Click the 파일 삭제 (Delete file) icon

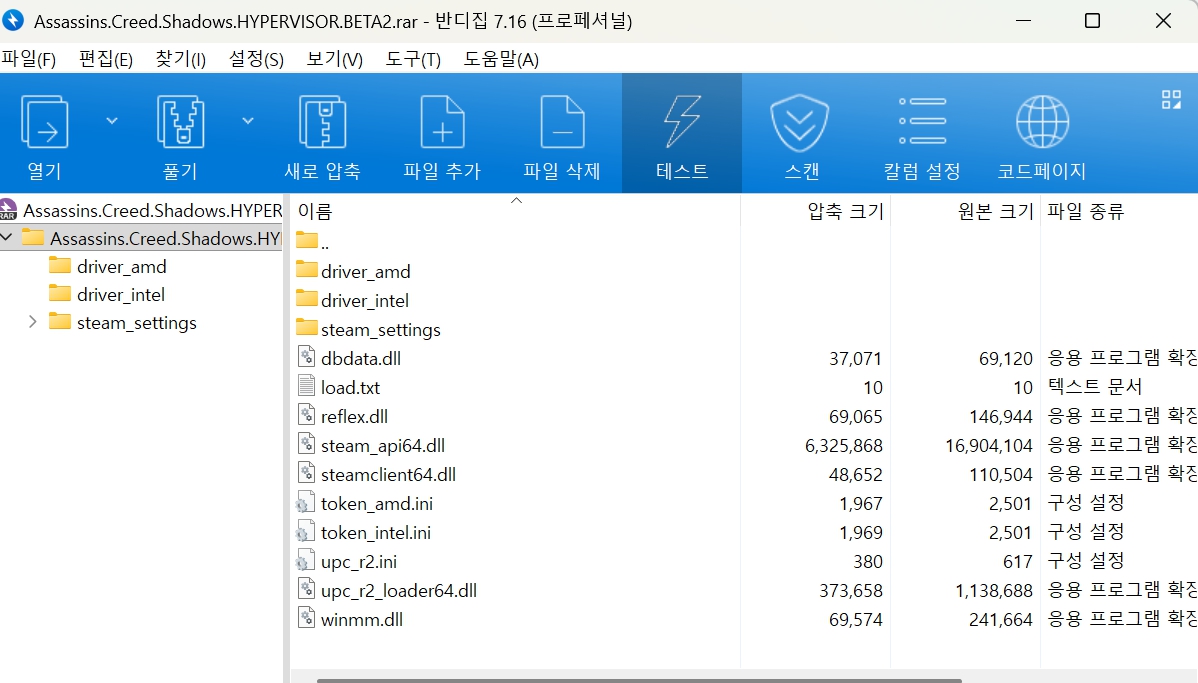pos(562,123)
